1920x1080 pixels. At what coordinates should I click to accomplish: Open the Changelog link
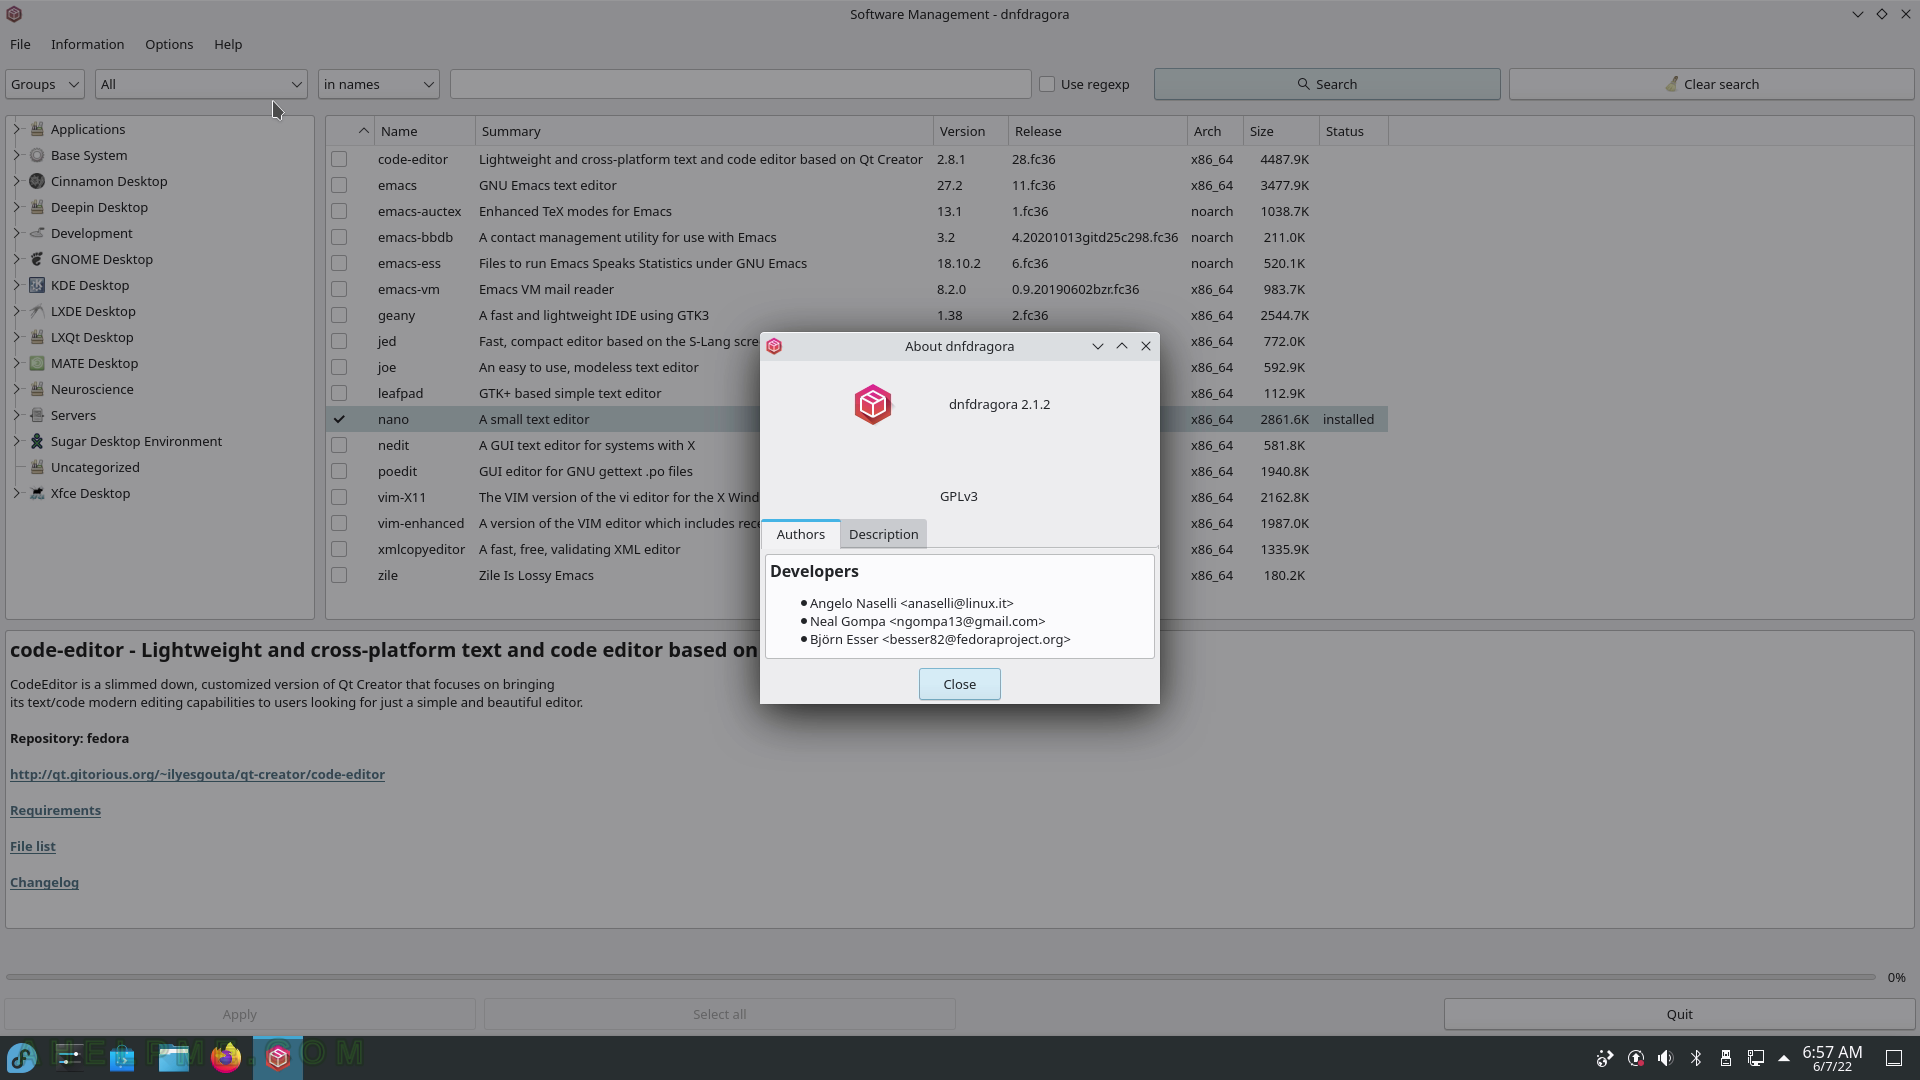pyautogui.click(x=44, y=882)
